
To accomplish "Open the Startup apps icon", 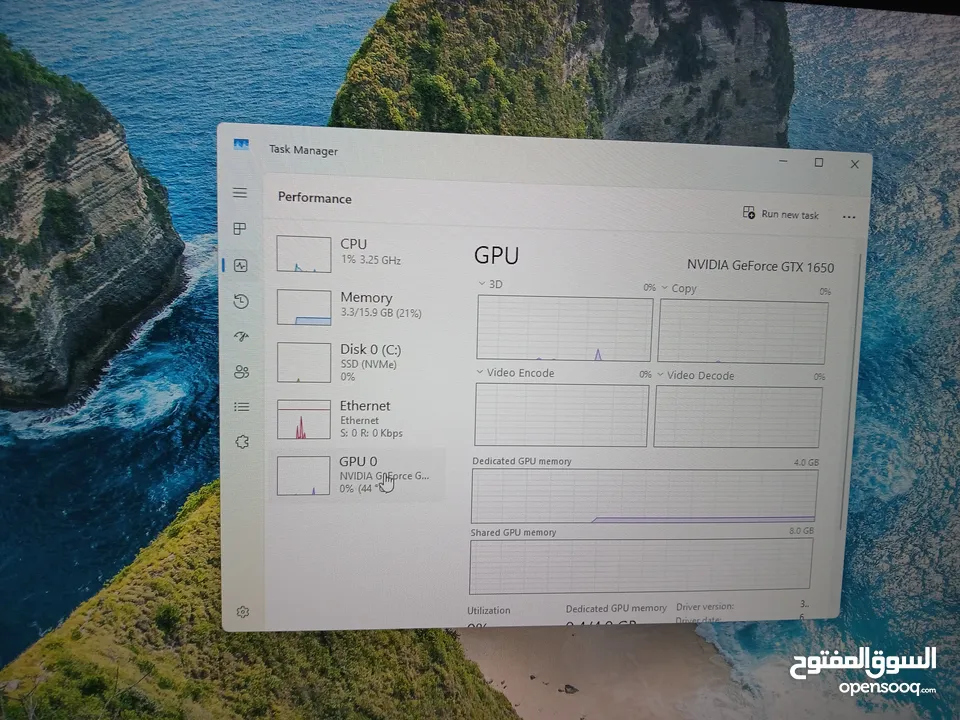I will [241, 336].
